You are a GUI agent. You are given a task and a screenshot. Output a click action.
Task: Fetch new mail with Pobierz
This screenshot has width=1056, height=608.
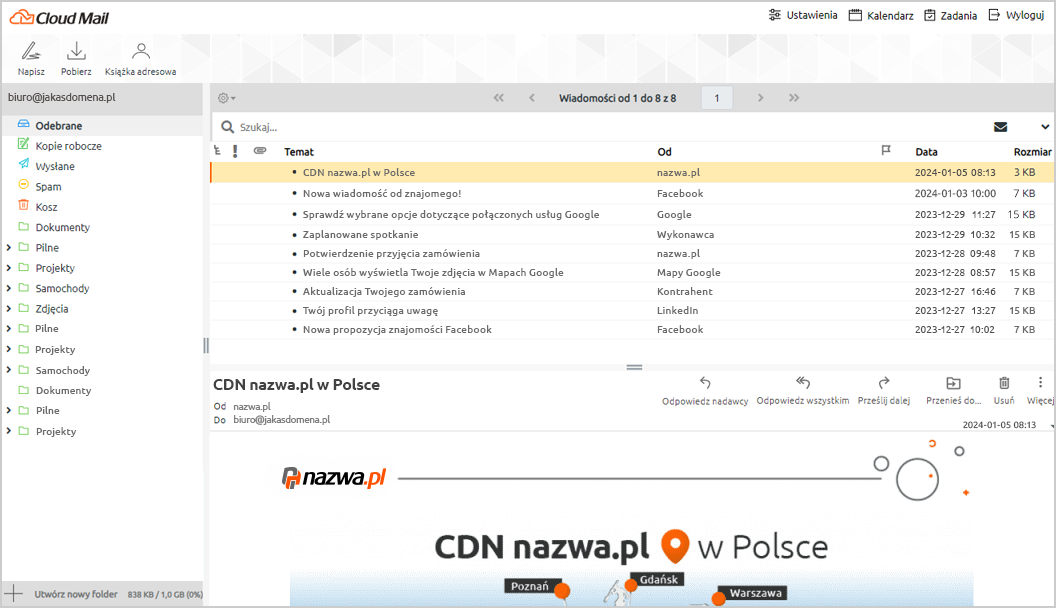click(76, 59)
